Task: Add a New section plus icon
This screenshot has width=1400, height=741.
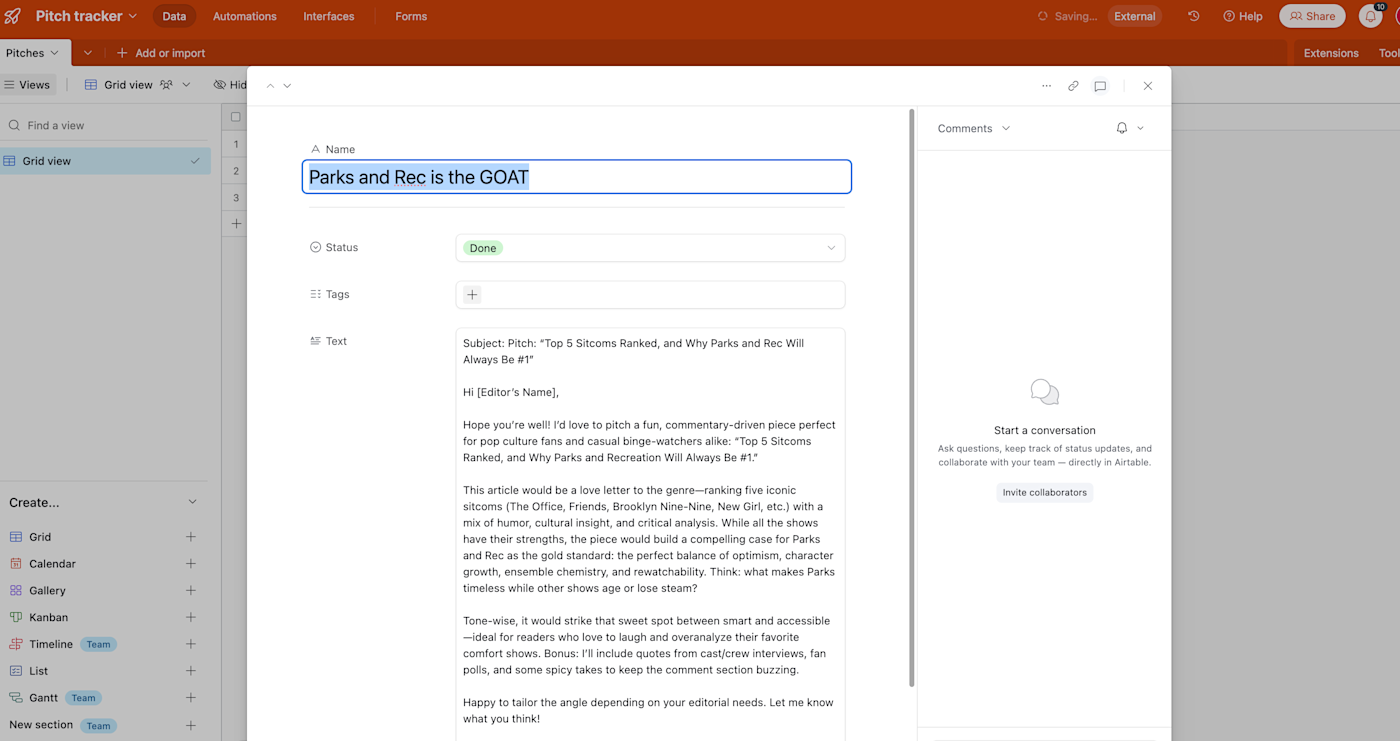Action: pos(191,725)
